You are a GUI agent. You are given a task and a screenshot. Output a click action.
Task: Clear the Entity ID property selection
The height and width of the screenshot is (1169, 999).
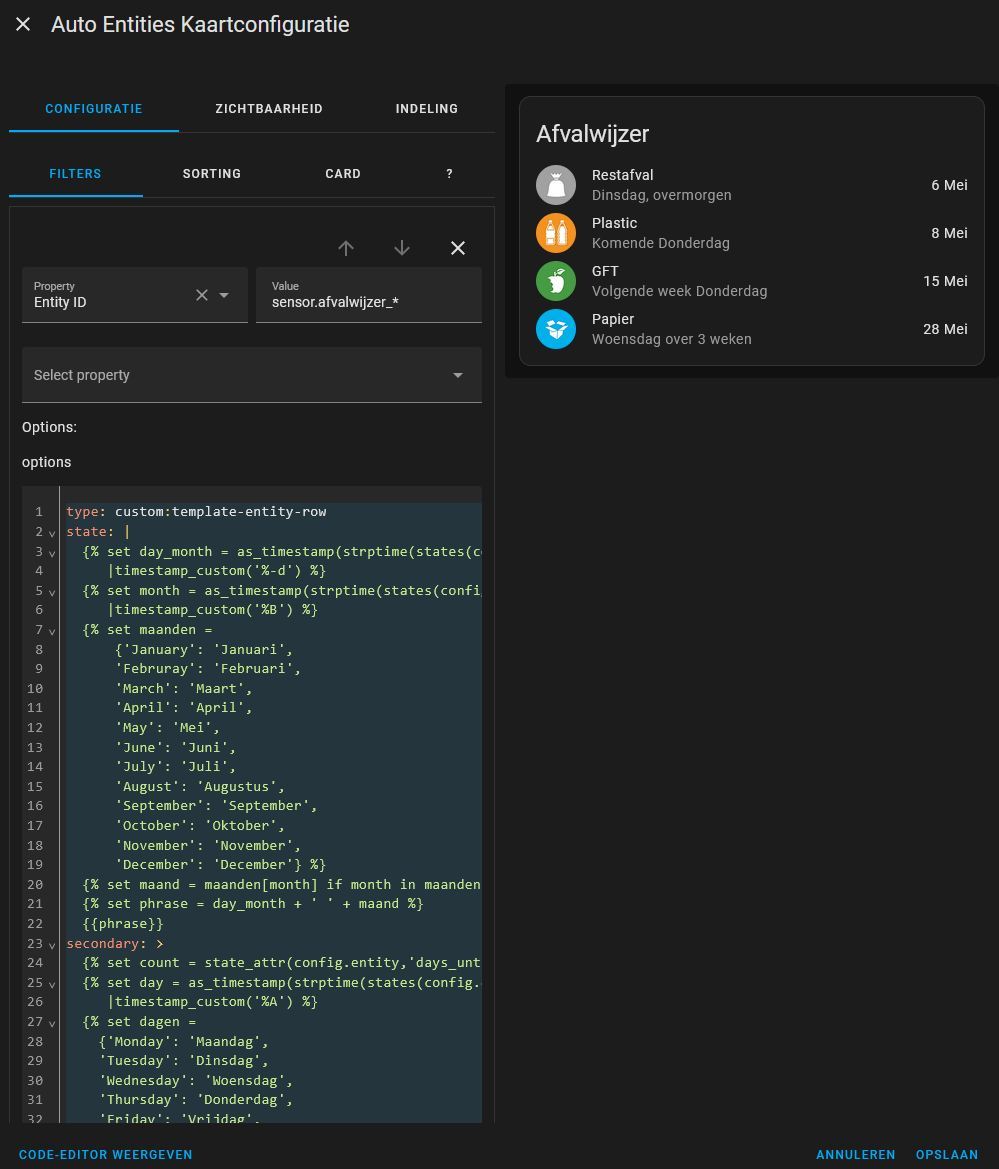click(202, 295)
